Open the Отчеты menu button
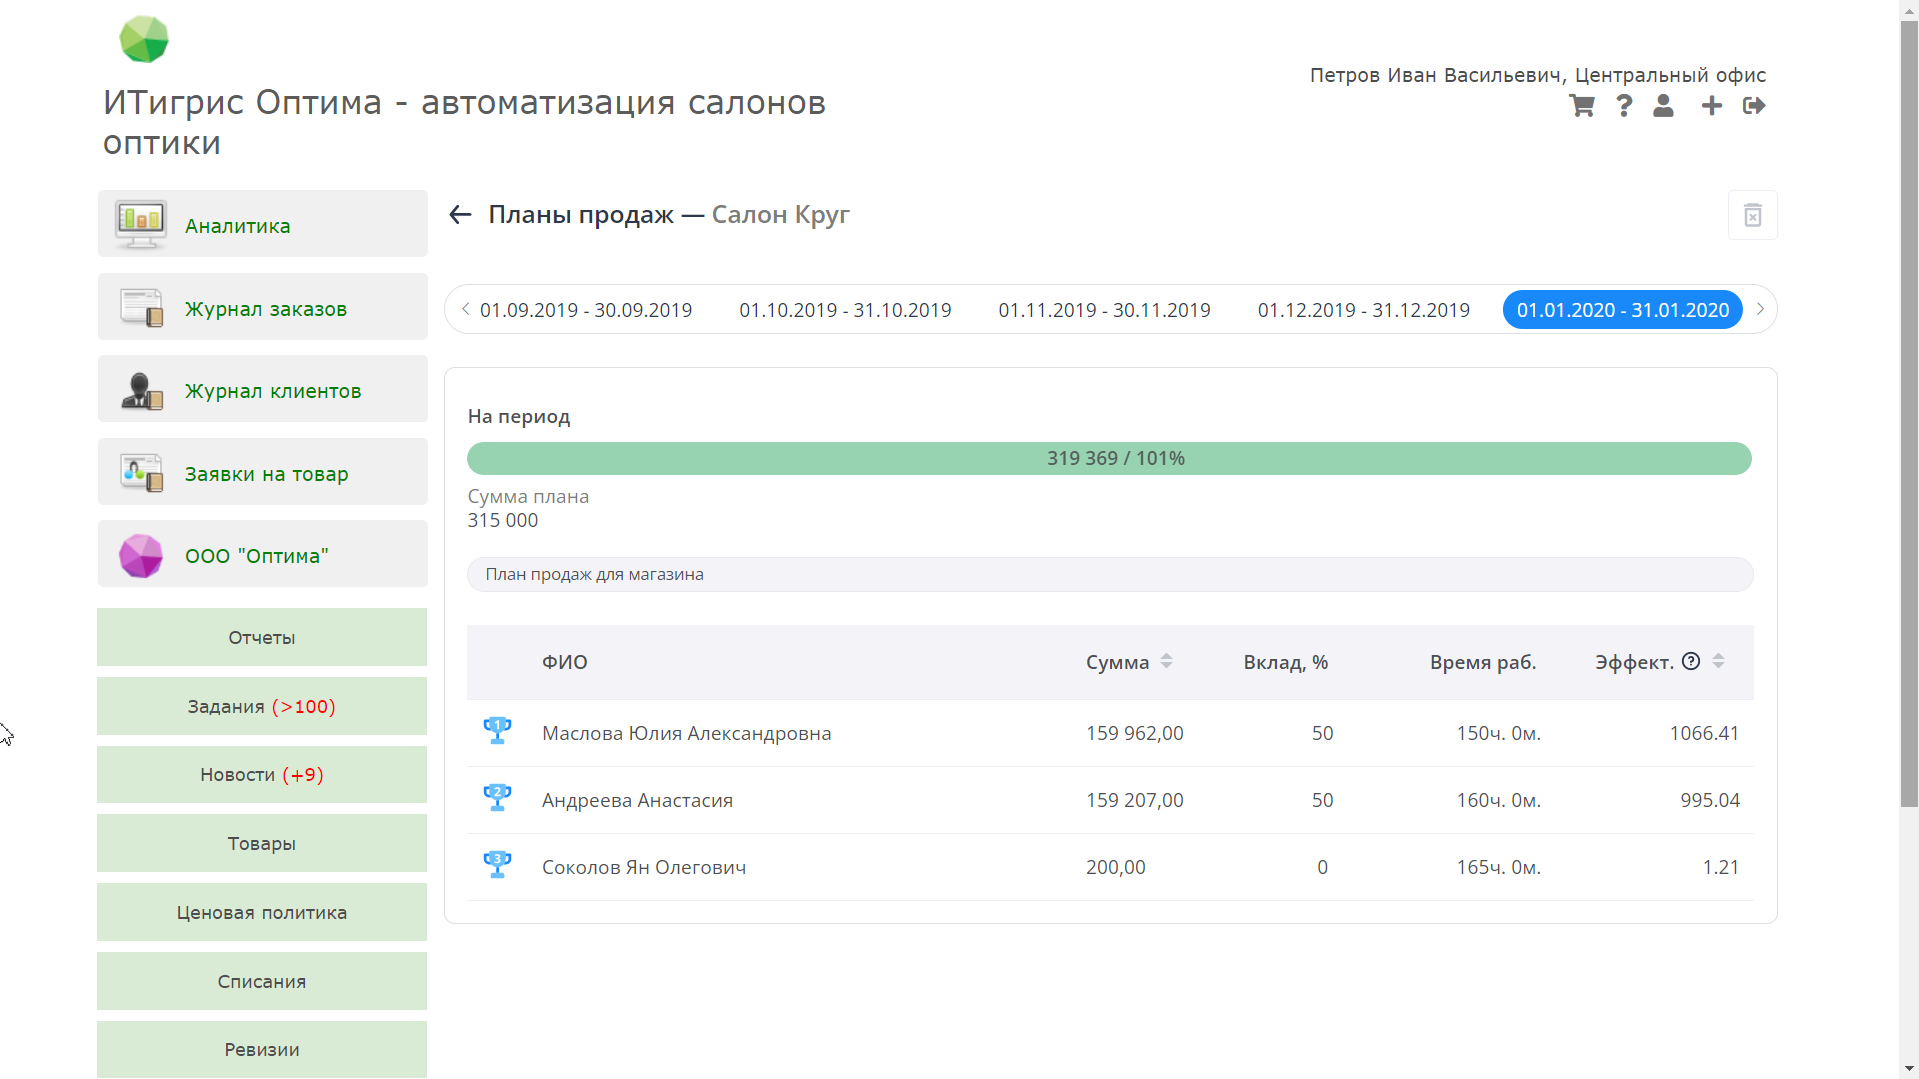The height and width of the screenshot is (1079, 1919). click(x=262, y=637)
